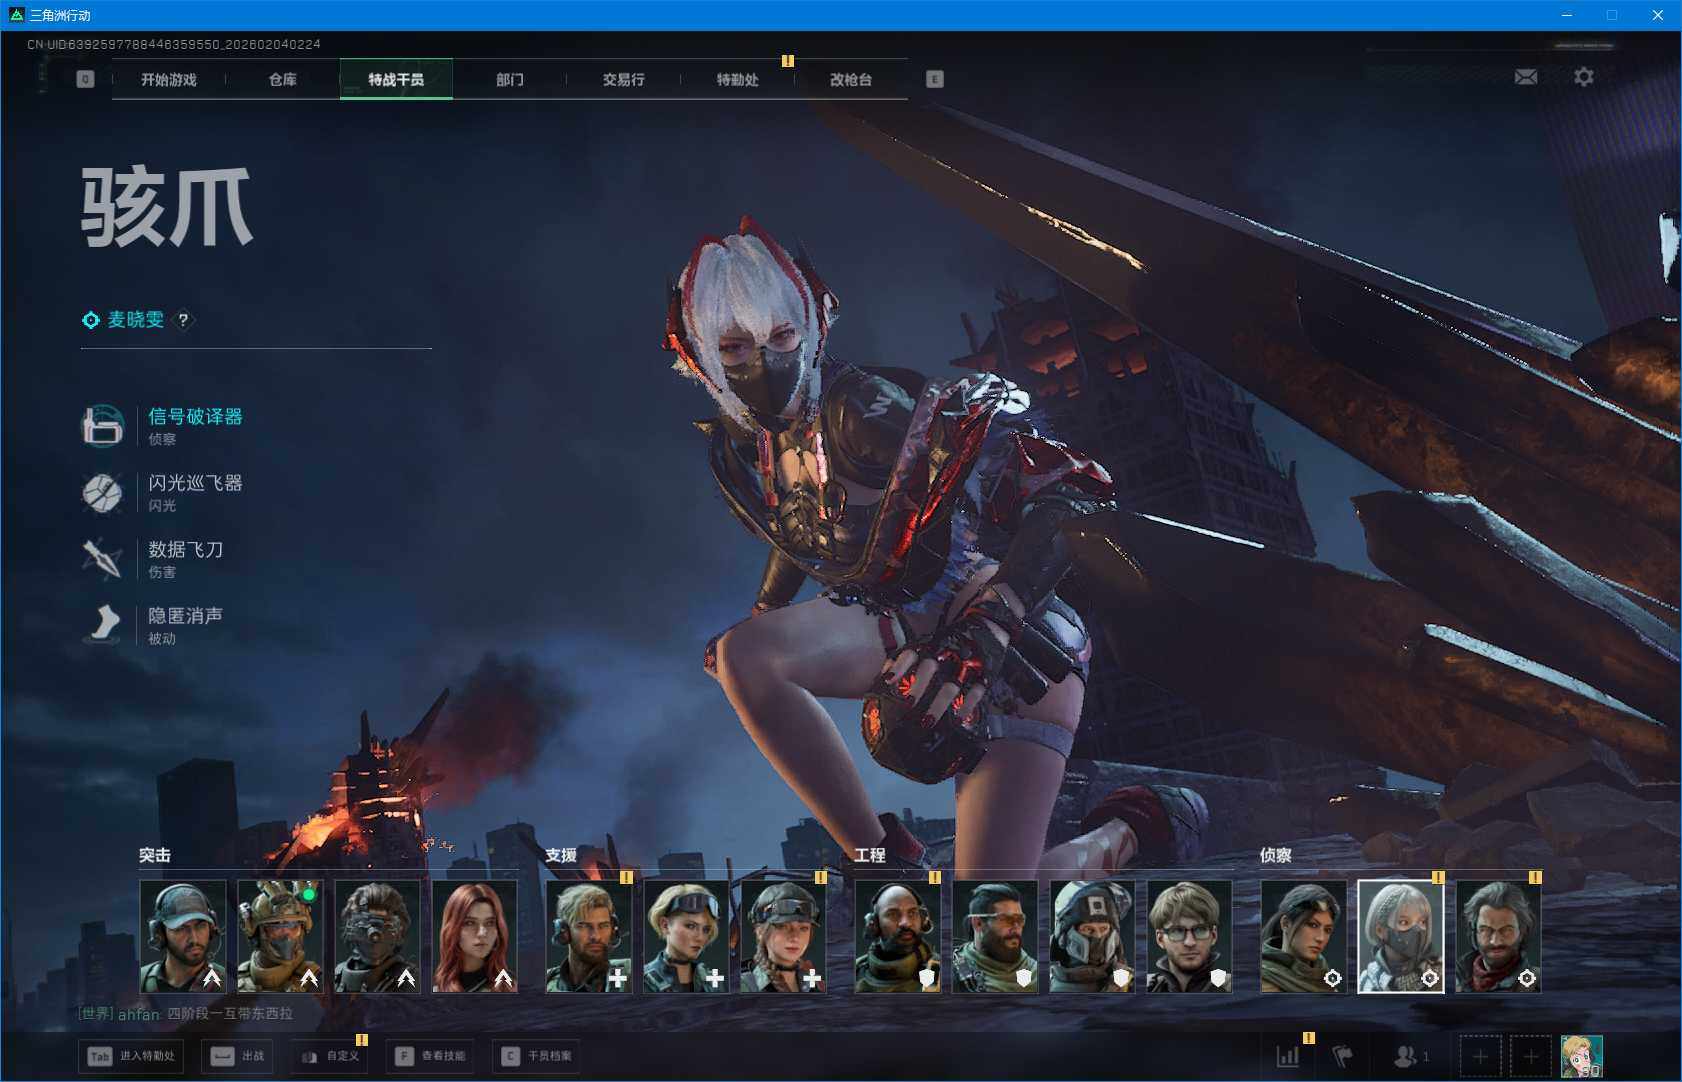Switch to the 开始游戏 tab
This screenshot has height=1082, width=1682.
(x=169, y=79)
